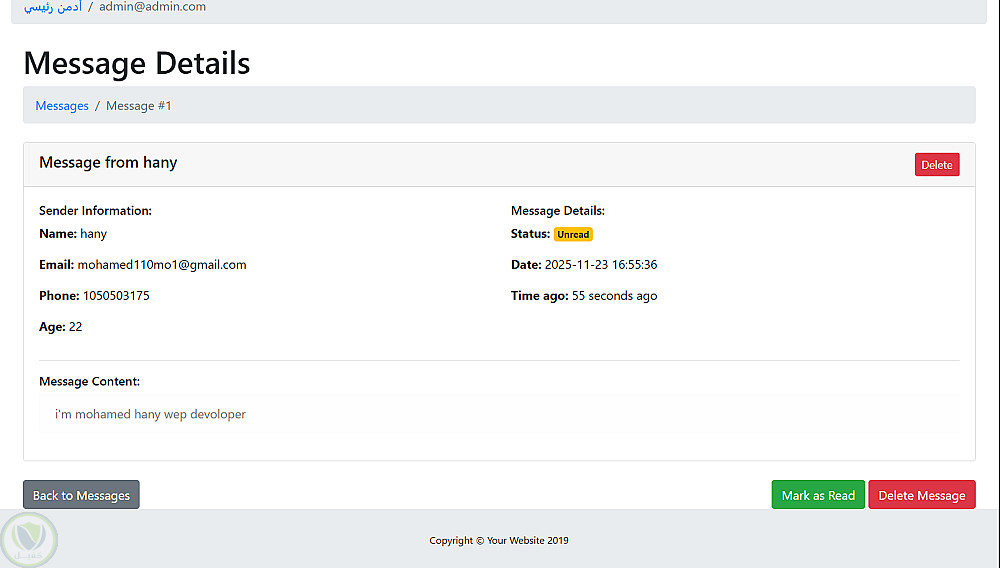1000x568 pixels.
Task: Click the email mohamed110mo1@gmail.com
Action: click(x=161, y=265)
